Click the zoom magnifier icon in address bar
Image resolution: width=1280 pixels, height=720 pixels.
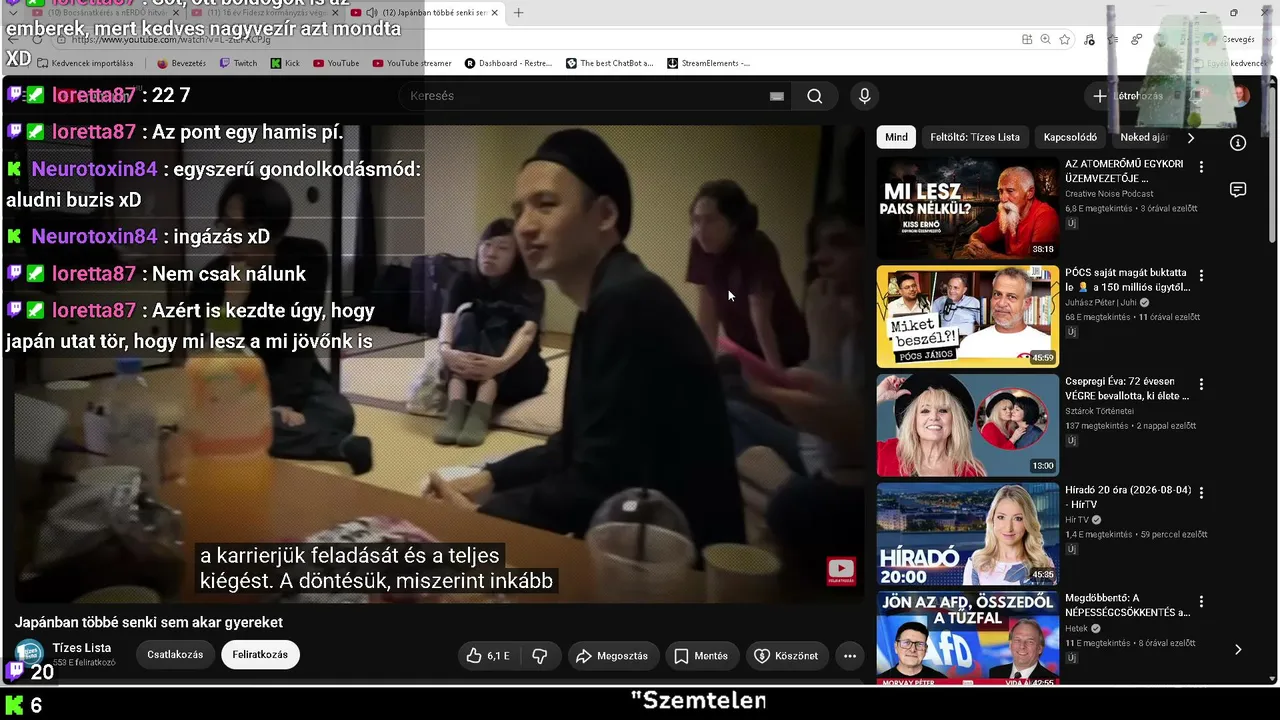click(1046, 39)
